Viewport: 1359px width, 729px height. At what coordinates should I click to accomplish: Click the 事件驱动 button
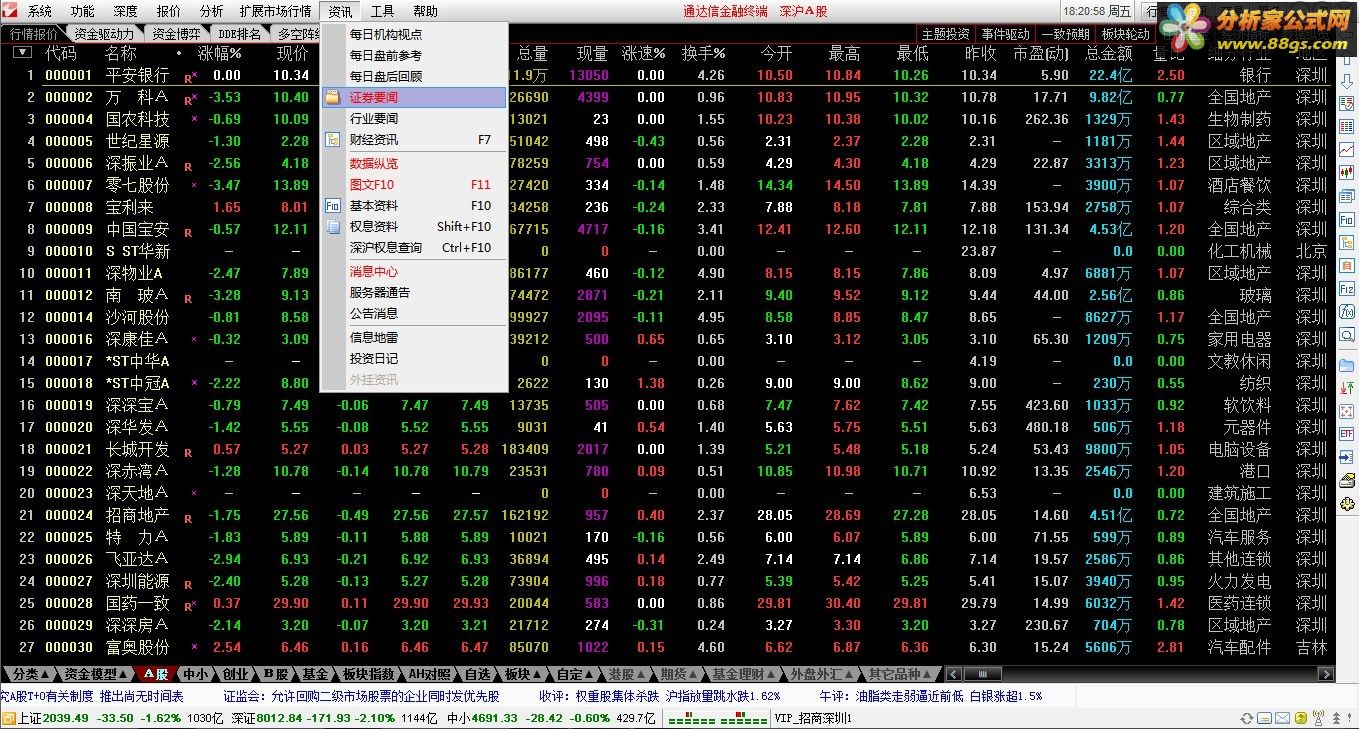1005,34
